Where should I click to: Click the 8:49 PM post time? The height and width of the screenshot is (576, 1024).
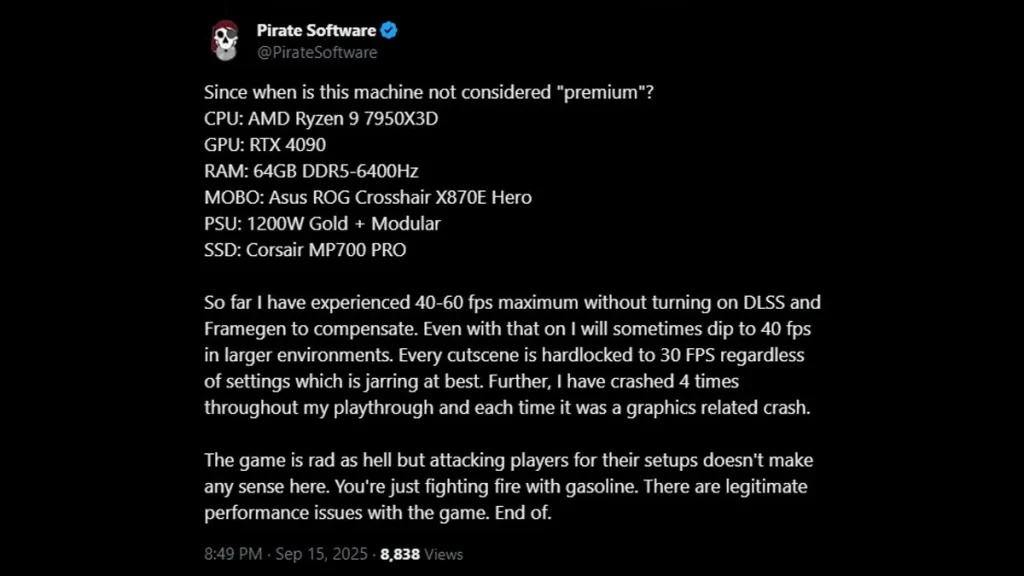[233, 553]
